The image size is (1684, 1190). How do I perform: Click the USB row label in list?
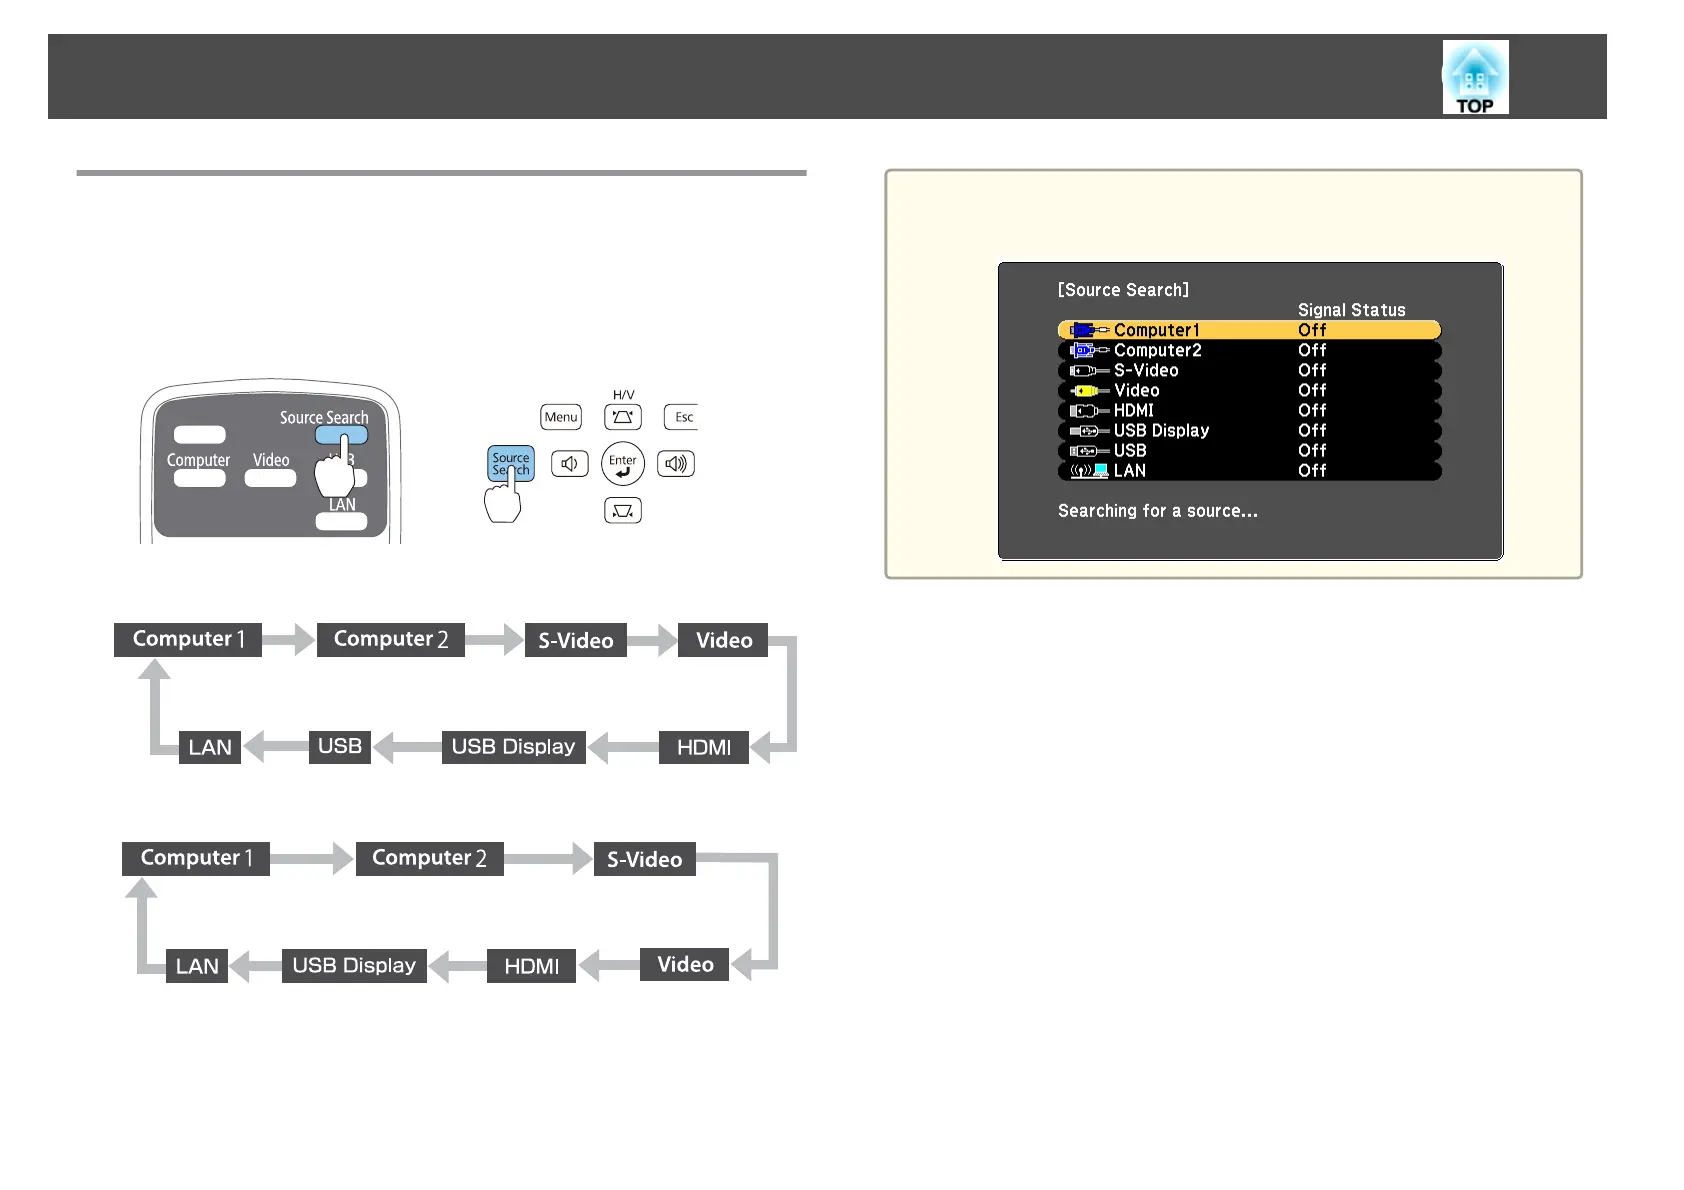1130,450
